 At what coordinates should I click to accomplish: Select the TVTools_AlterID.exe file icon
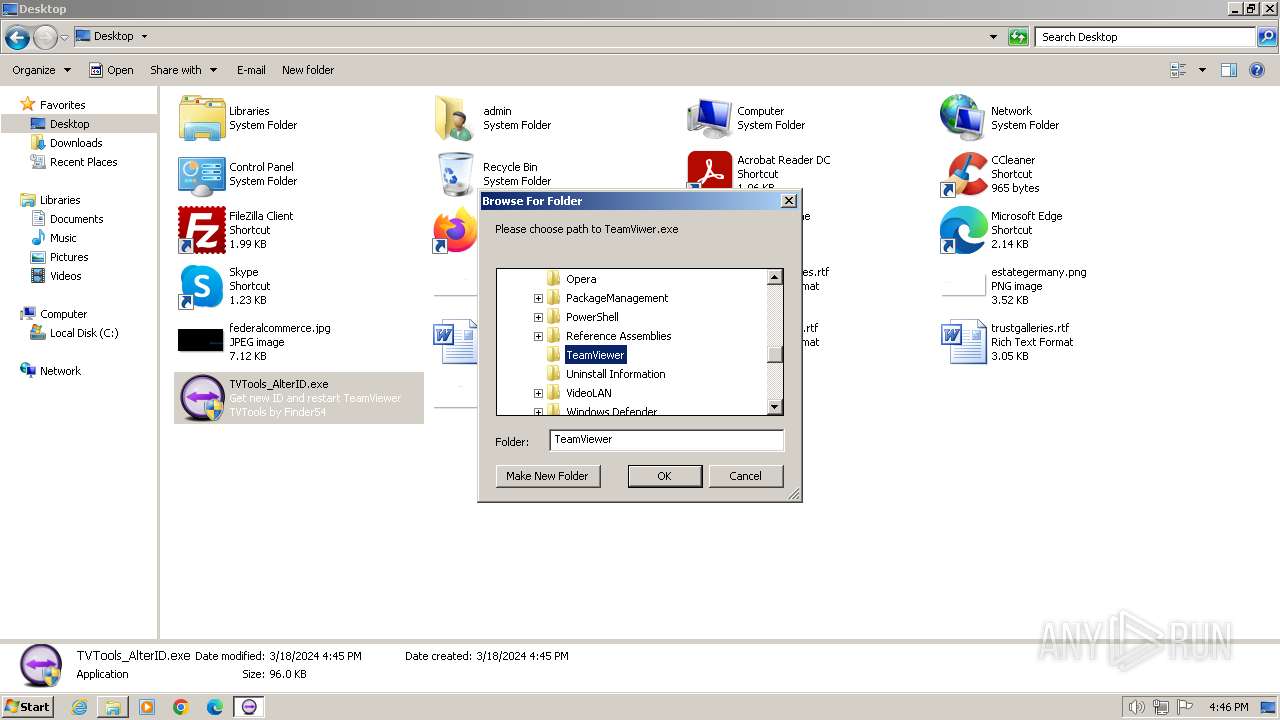click(202, 398)
